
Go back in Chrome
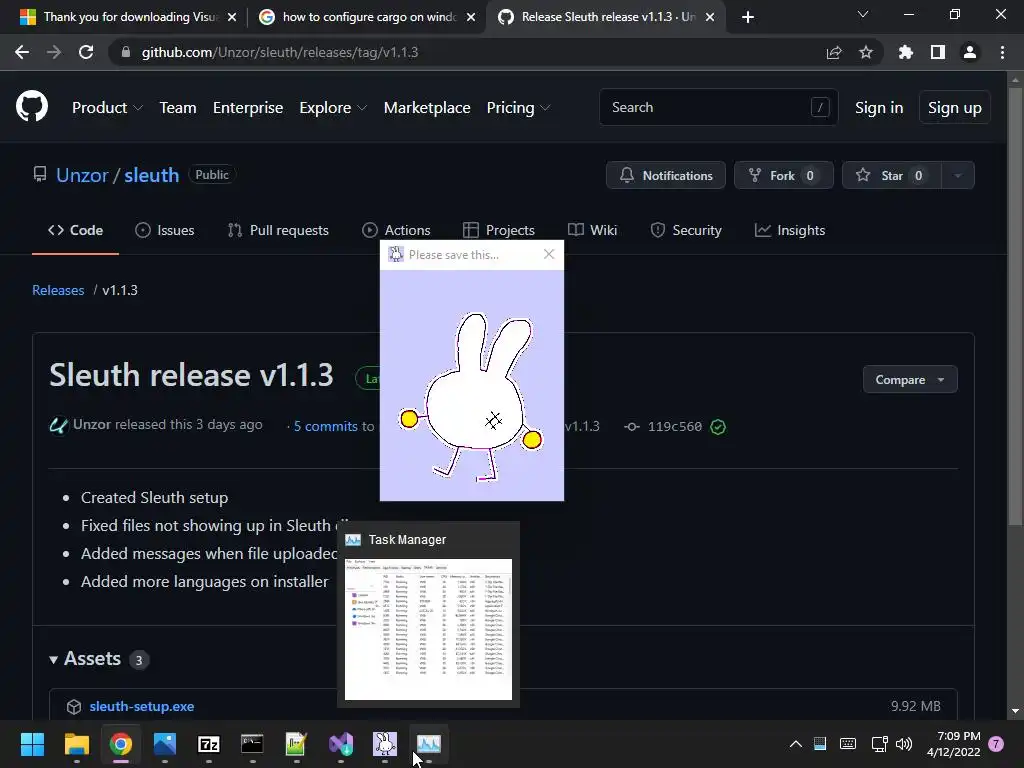pyautogui.click(x=22, y=52)
